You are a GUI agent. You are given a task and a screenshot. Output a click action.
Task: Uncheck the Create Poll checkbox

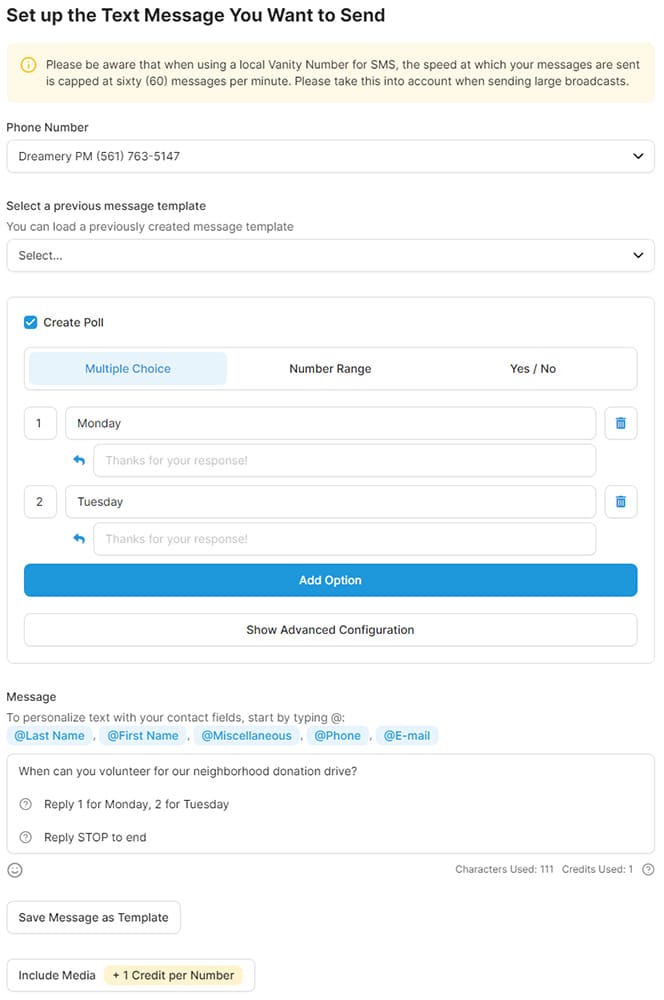[31, 322]
